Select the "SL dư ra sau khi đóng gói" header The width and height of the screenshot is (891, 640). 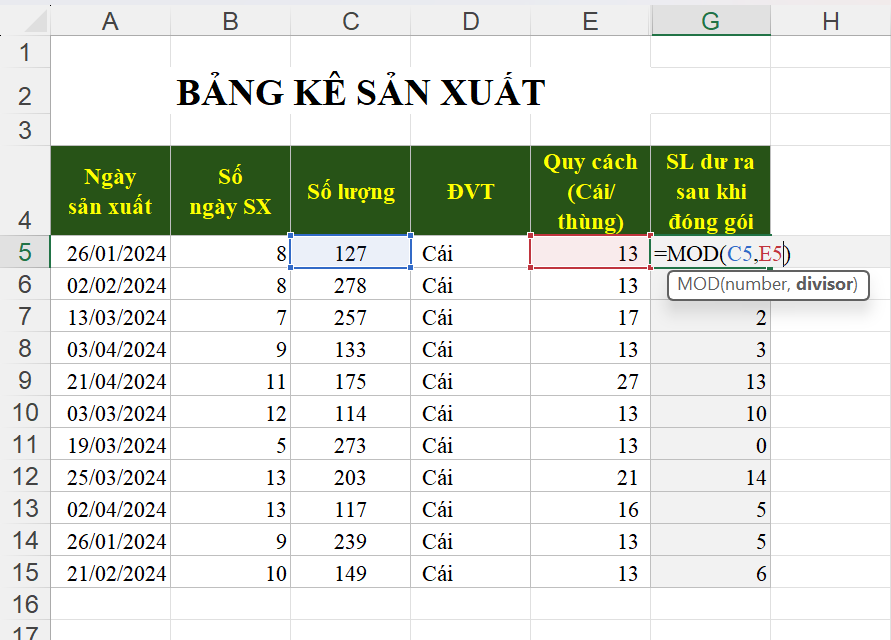coord(710,191)
